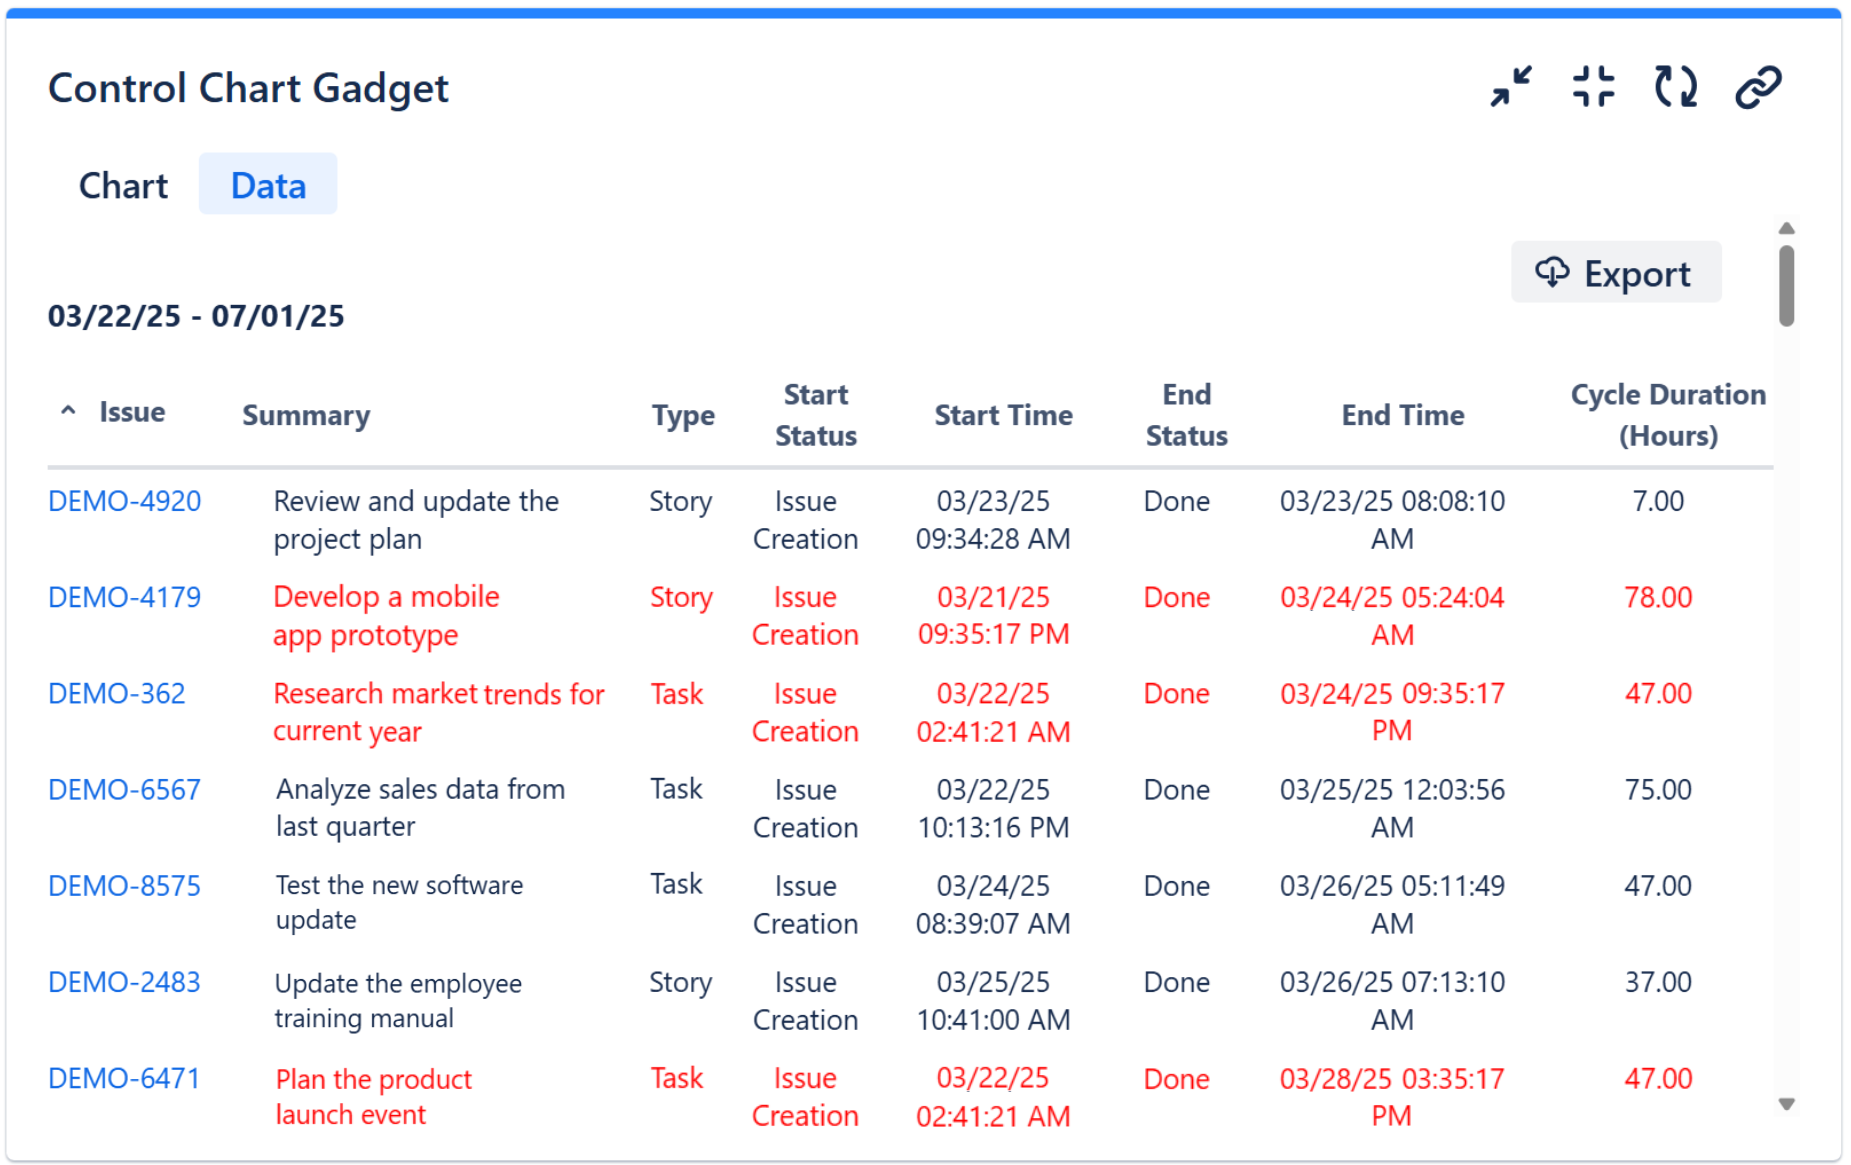Open issue DEMO-2483 link
1851x1165 pixels.
124,982
